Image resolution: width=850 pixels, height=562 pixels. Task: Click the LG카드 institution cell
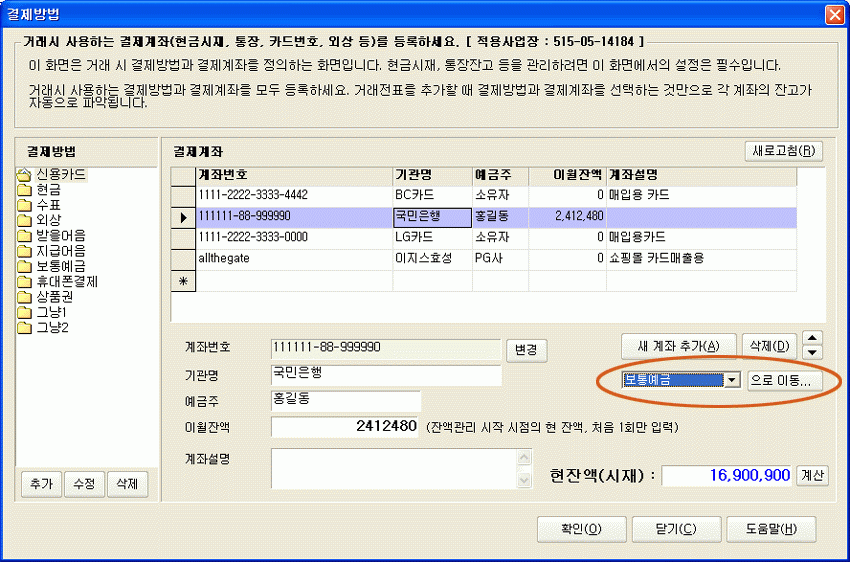433,238
